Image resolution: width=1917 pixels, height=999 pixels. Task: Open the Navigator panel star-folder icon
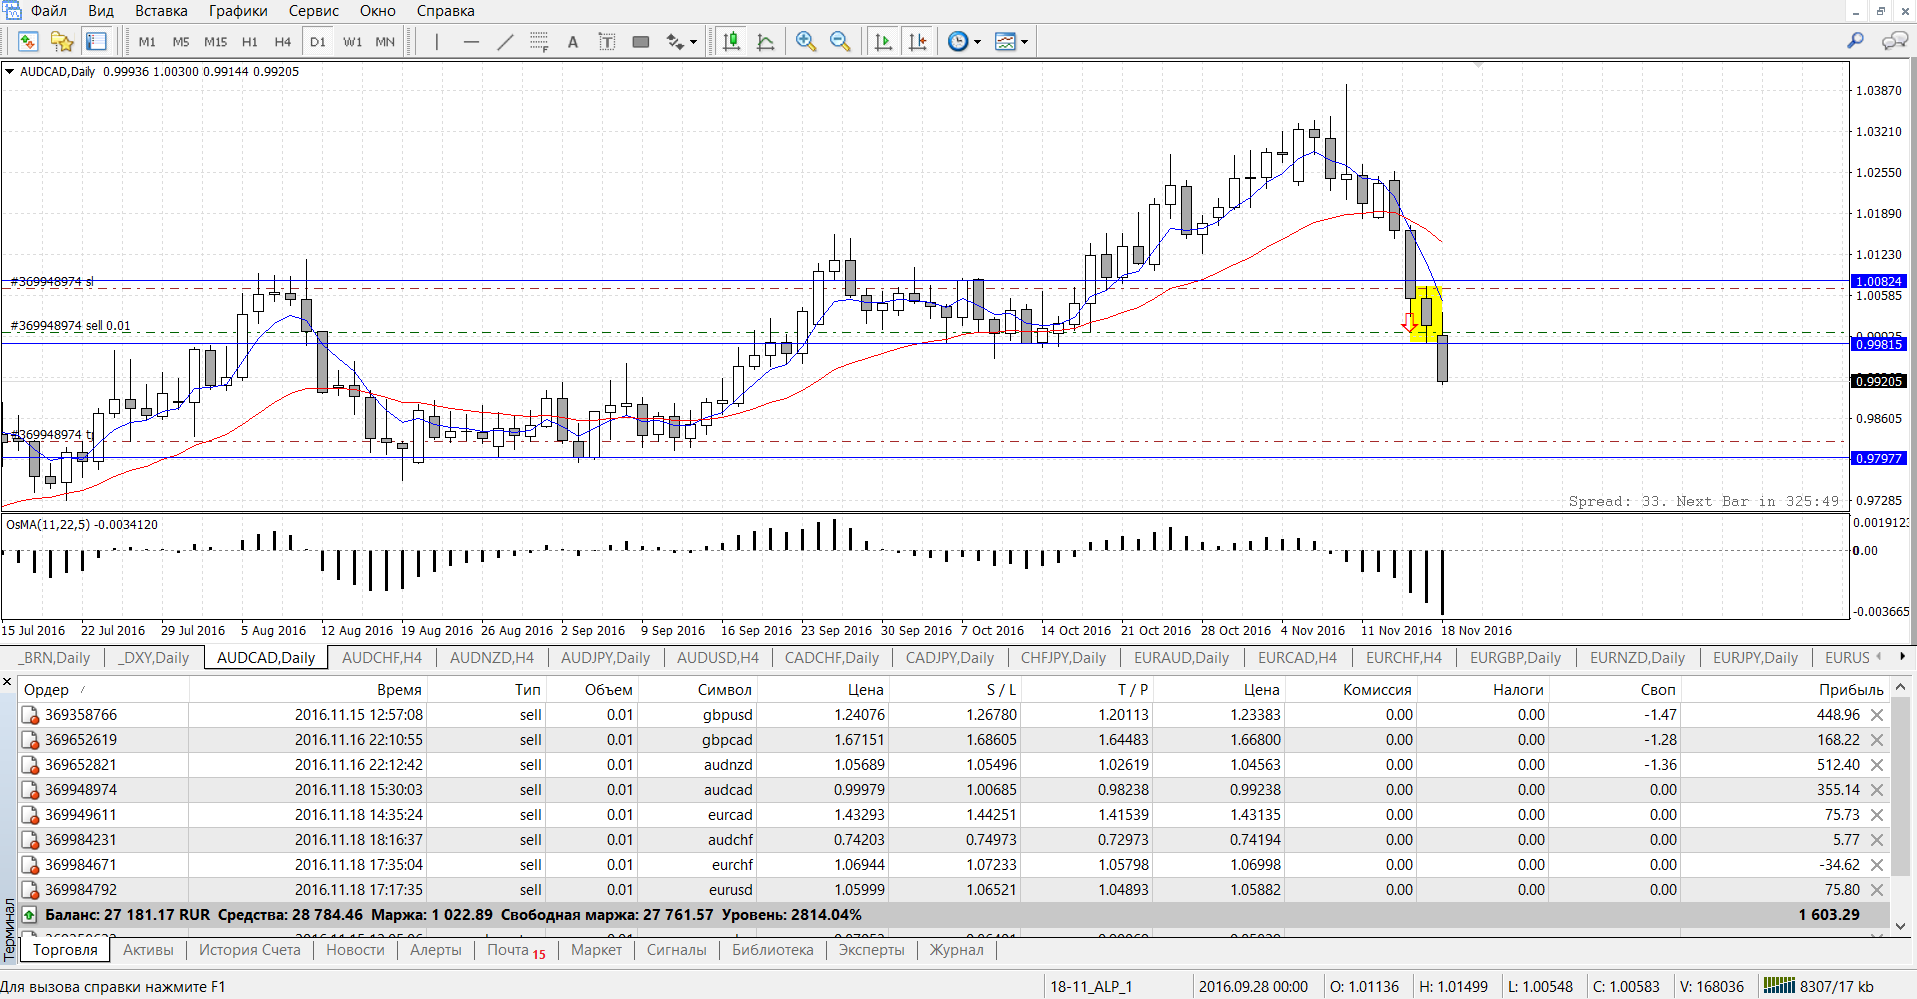(x=62, y=41)
